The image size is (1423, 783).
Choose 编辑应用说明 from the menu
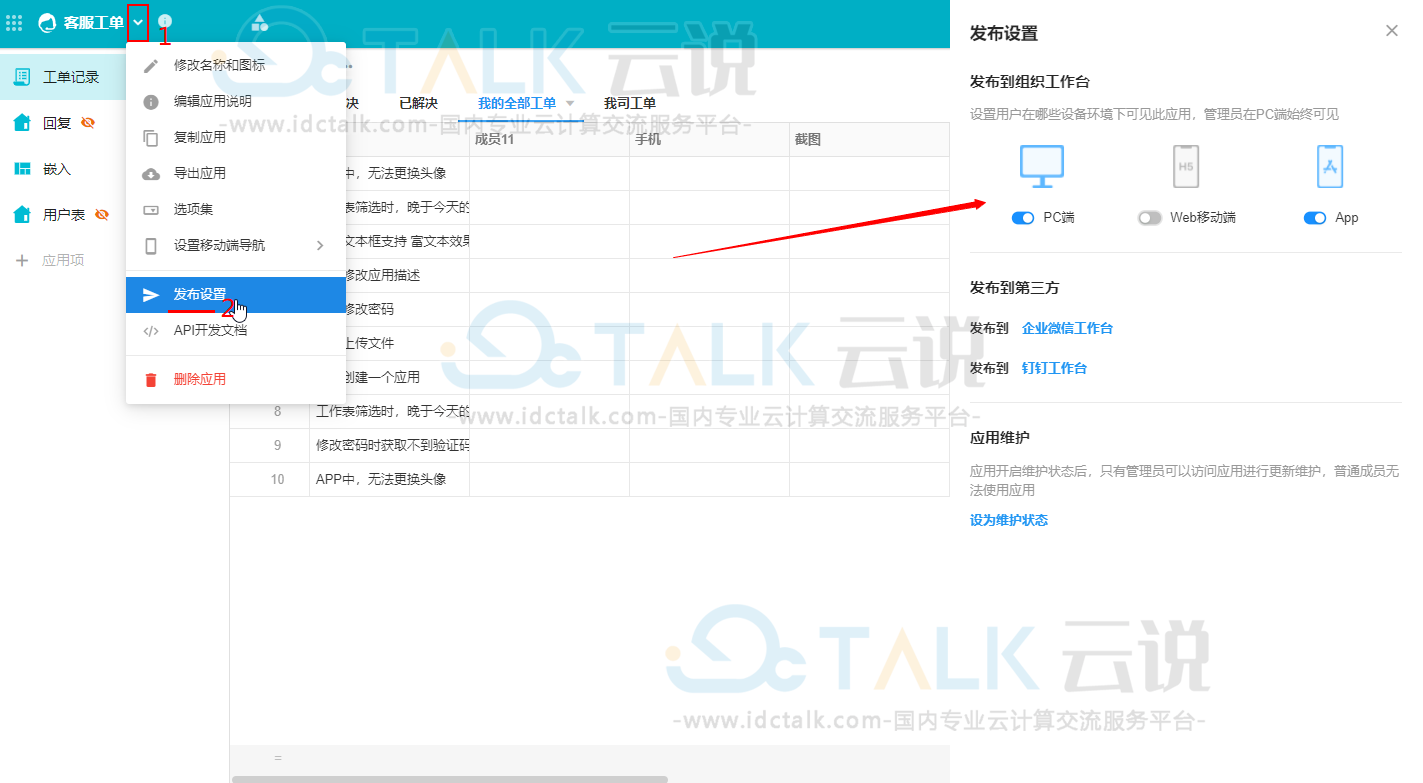click(236, 101)
